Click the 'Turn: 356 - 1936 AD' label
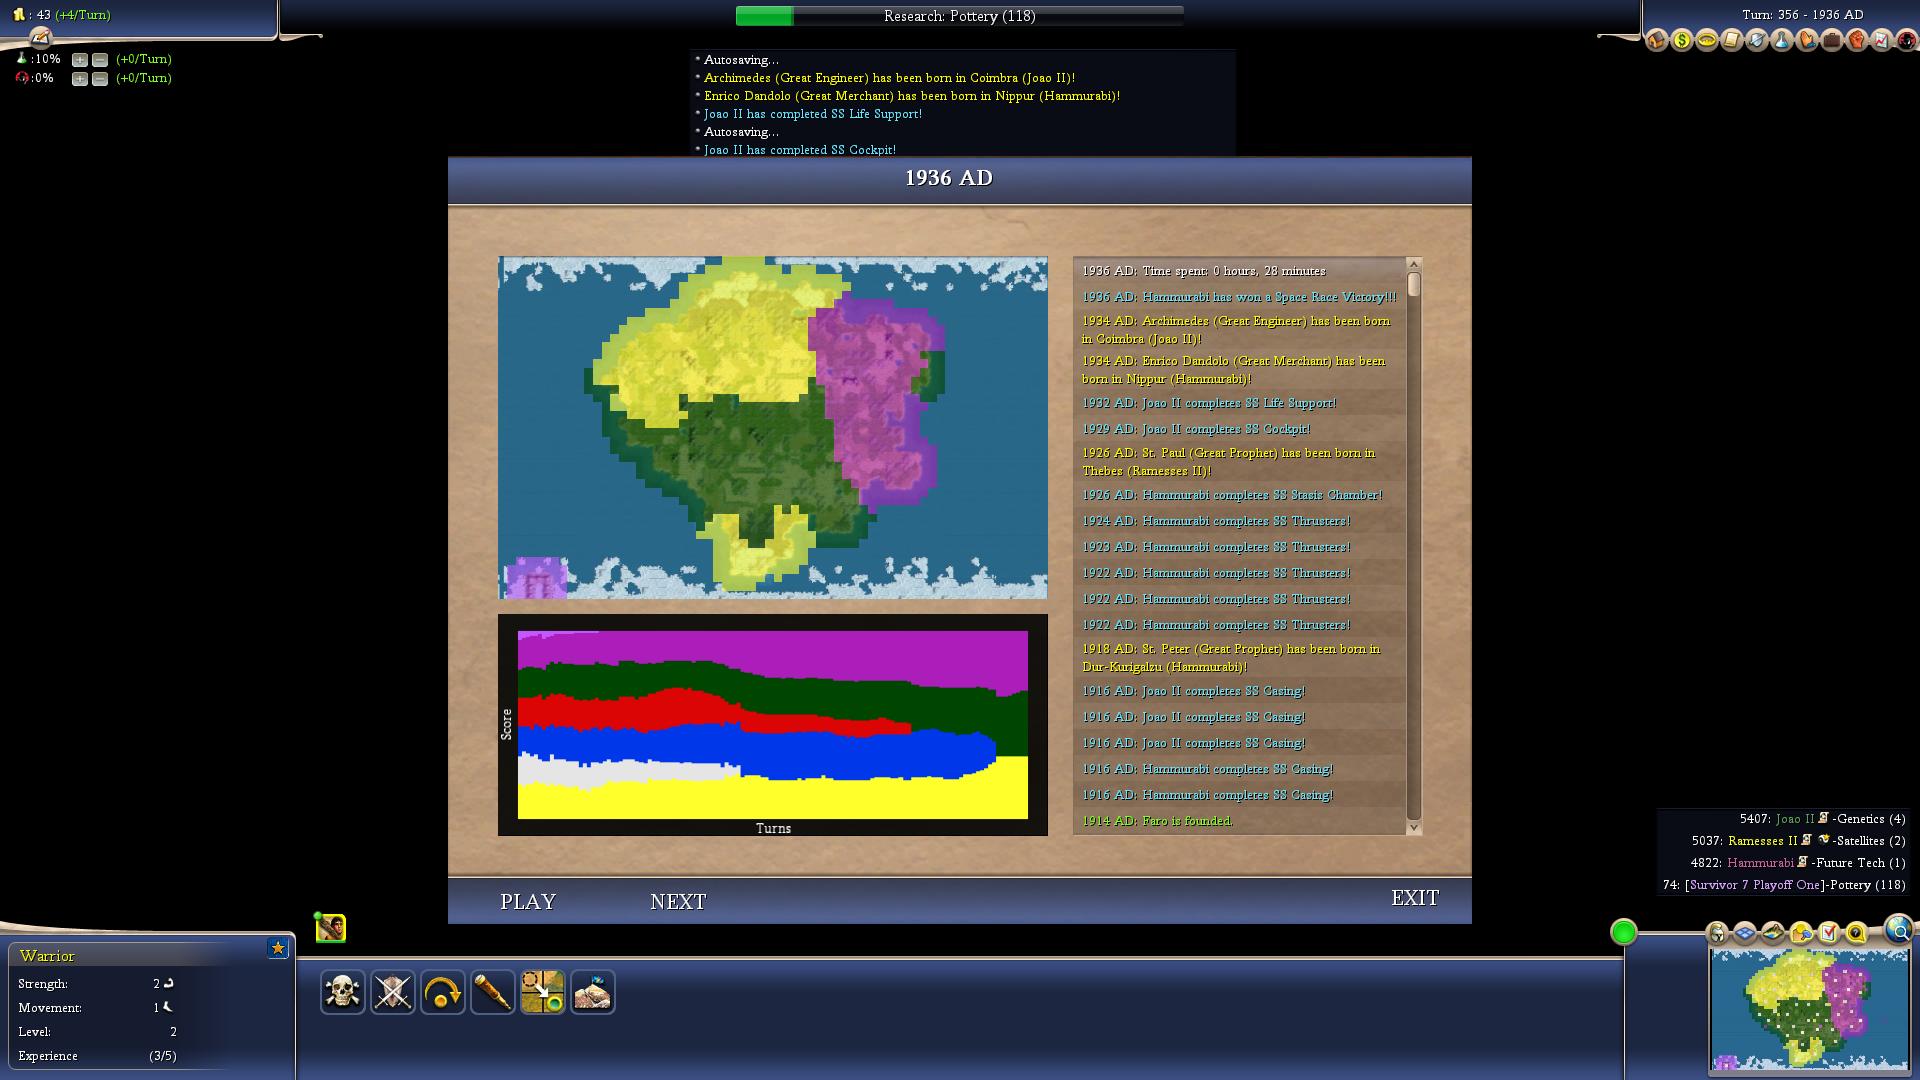1920x1080 pixels. [1802, 15]
